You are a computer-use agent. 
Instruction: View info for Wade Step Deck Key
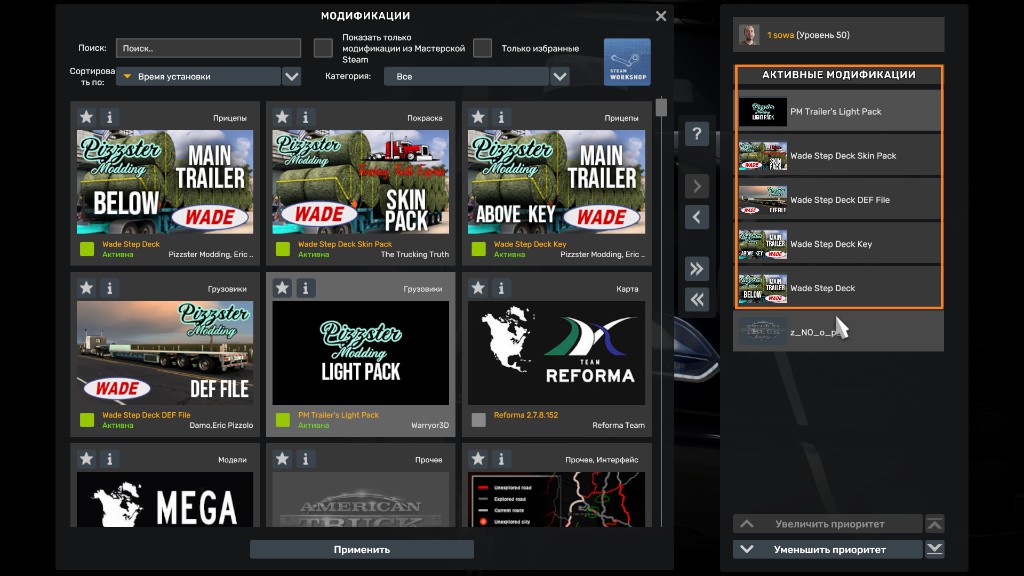(x=502, y=118)
